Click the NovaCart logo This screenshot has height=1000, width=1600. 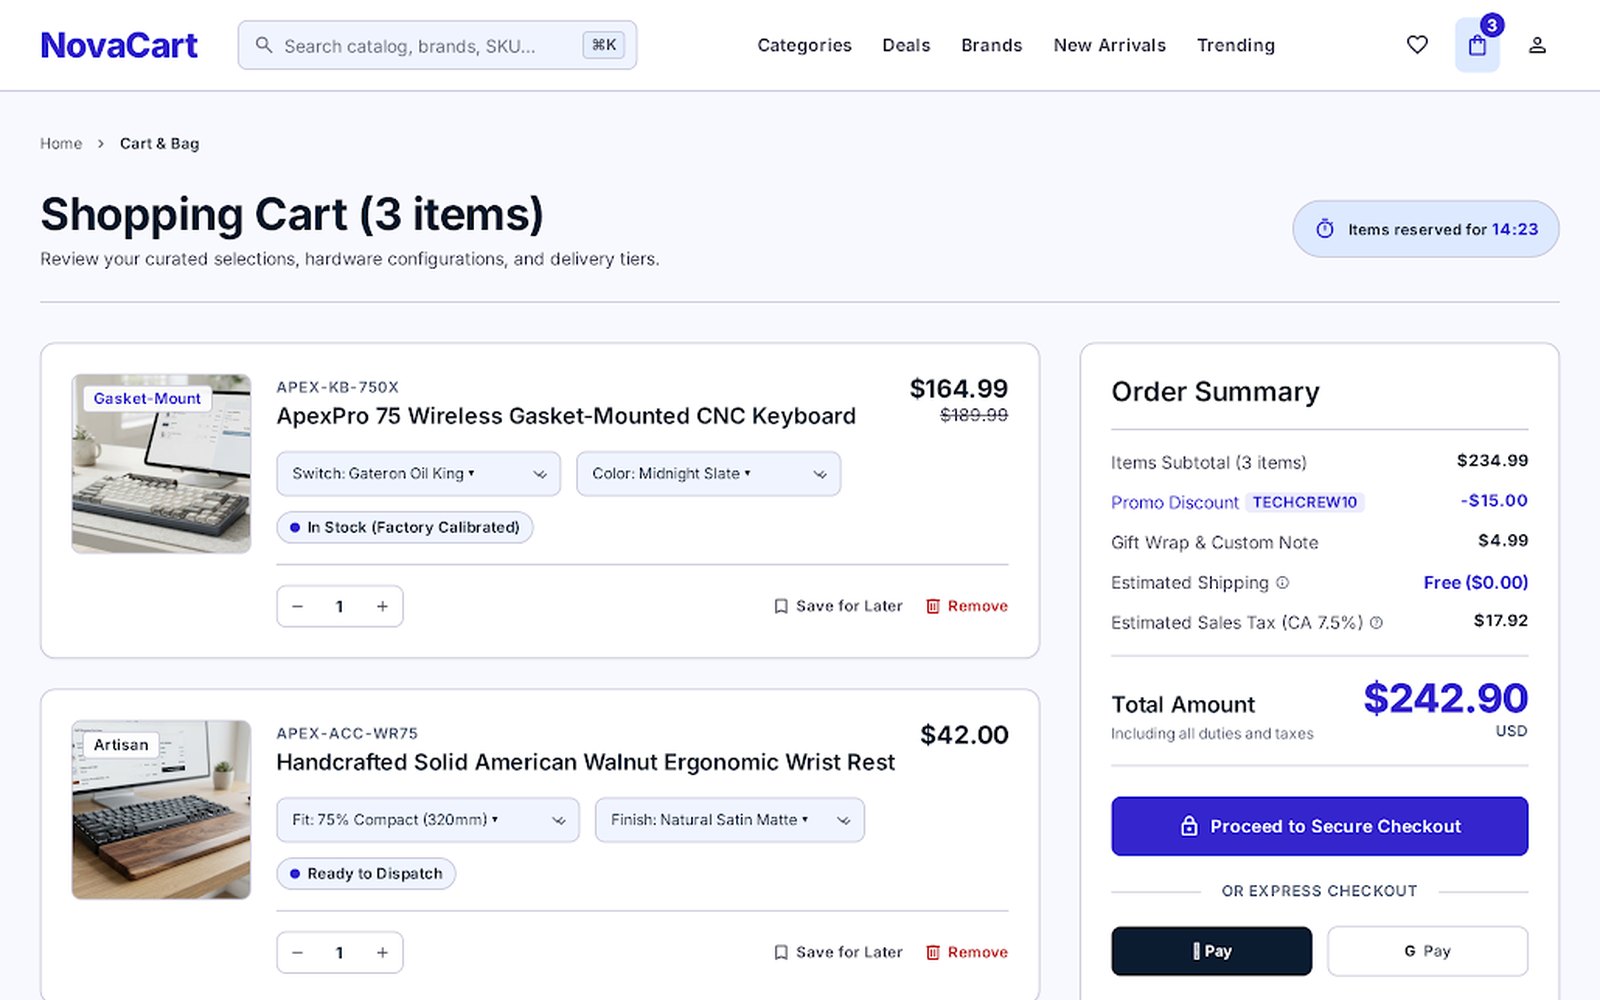119,45
